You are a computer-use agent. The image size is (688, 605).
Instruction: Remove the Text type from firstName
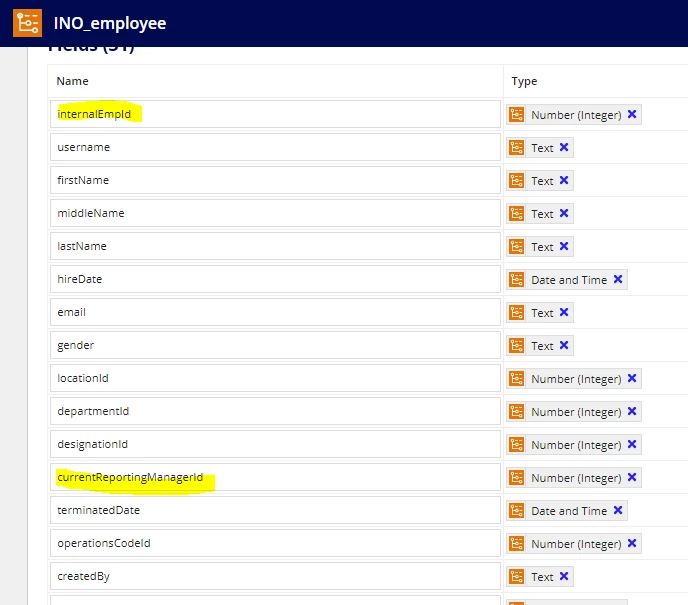(x=564, y=180)
